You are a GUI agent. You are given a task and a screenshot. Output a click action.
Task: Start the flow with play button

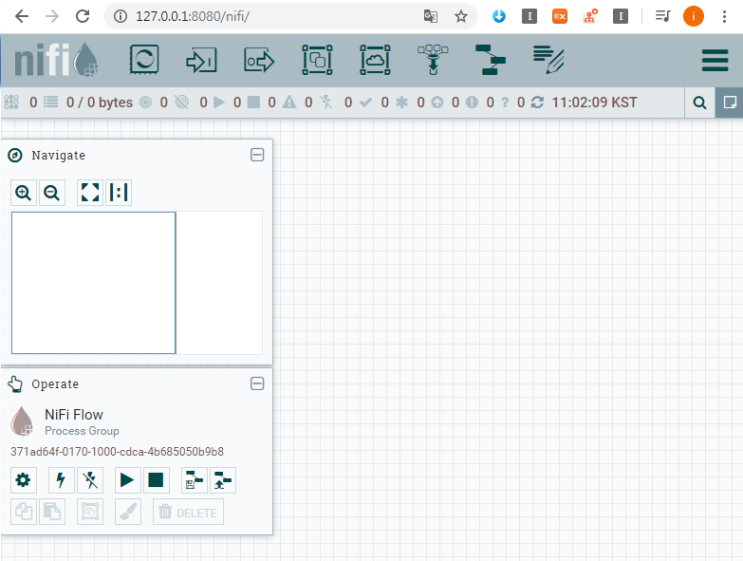pos(127,480)
